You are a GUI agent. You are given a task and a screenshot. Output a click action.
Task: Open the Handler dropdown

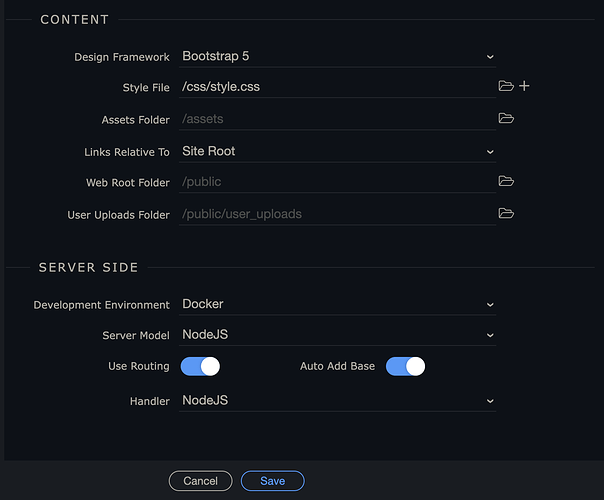click(x=337, y=401)
